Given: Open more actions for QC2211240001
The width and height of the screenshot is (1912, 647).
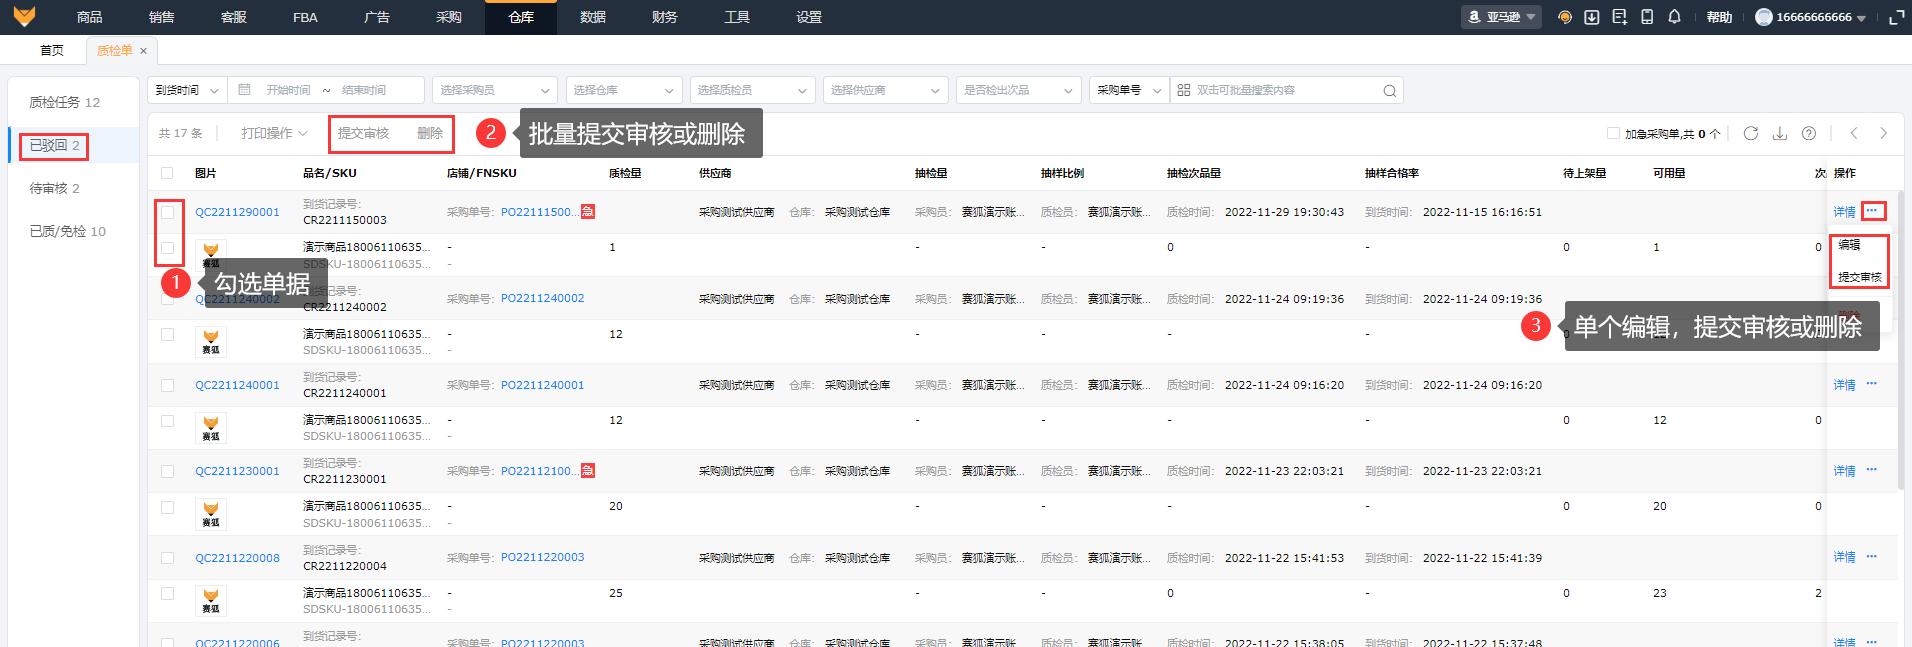Looking at the screenshot, I should point(1871,384).
